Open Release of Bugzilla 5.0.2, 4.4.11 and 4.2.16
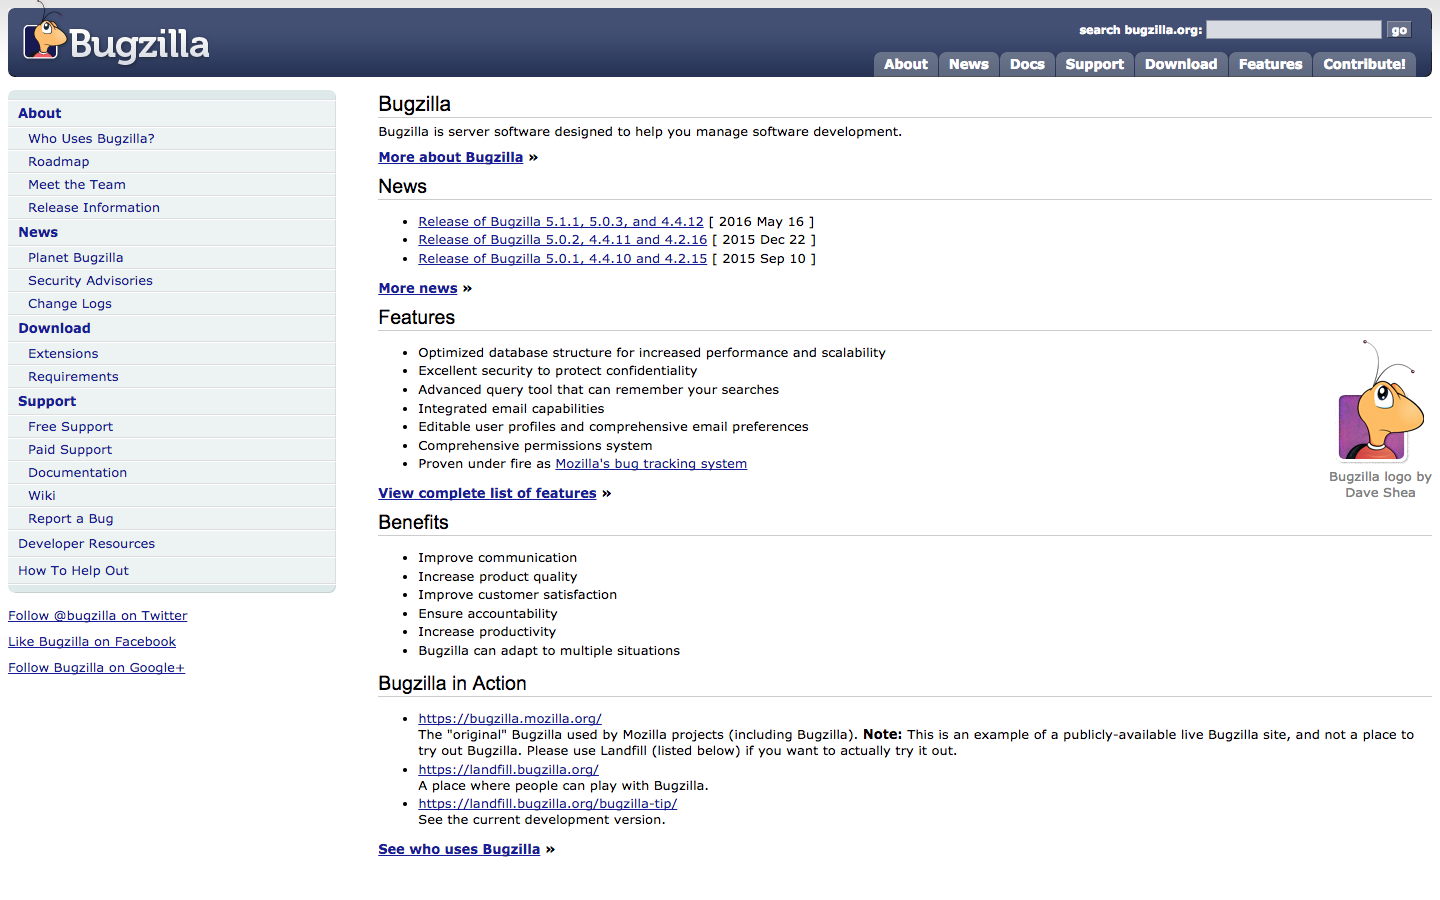Viewport: 1440px width, 900px height. point(563,240)
